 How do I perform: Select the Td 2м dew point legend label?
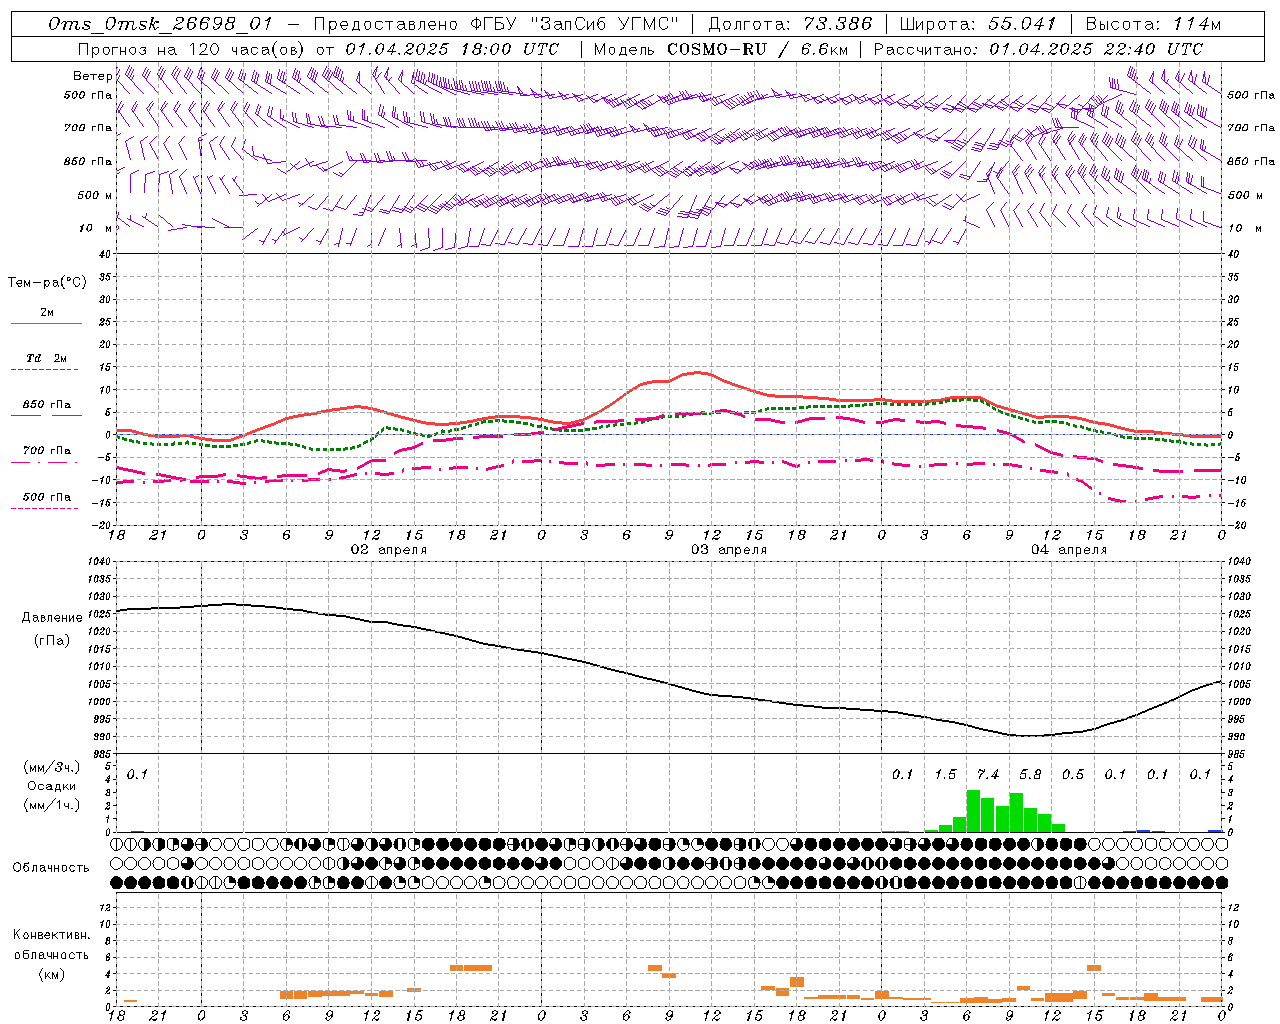click(47, 358)
